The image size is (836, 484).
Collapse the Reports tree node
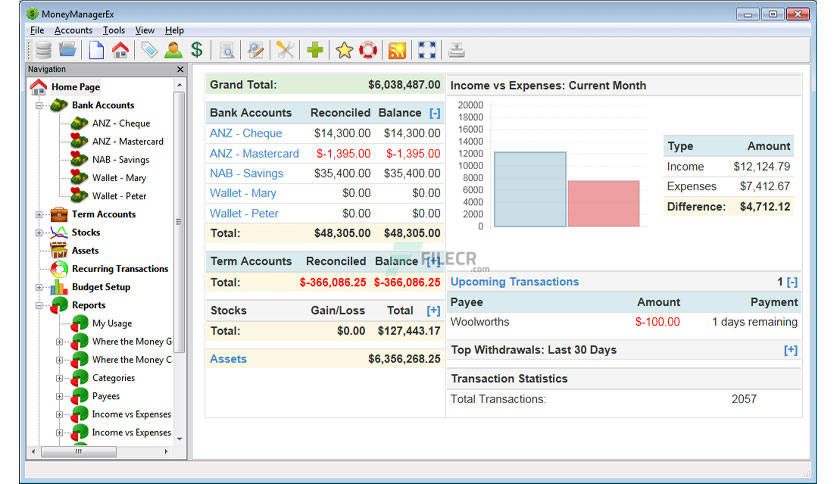click(x=39, y=305)
